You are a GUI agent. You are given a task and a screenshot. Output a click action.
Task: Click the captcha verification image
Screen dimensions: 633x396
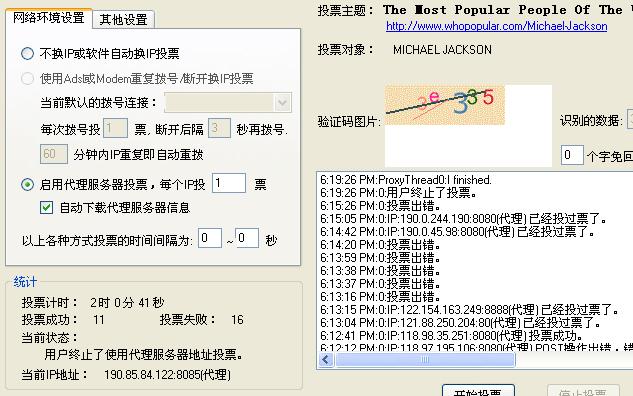444,105
